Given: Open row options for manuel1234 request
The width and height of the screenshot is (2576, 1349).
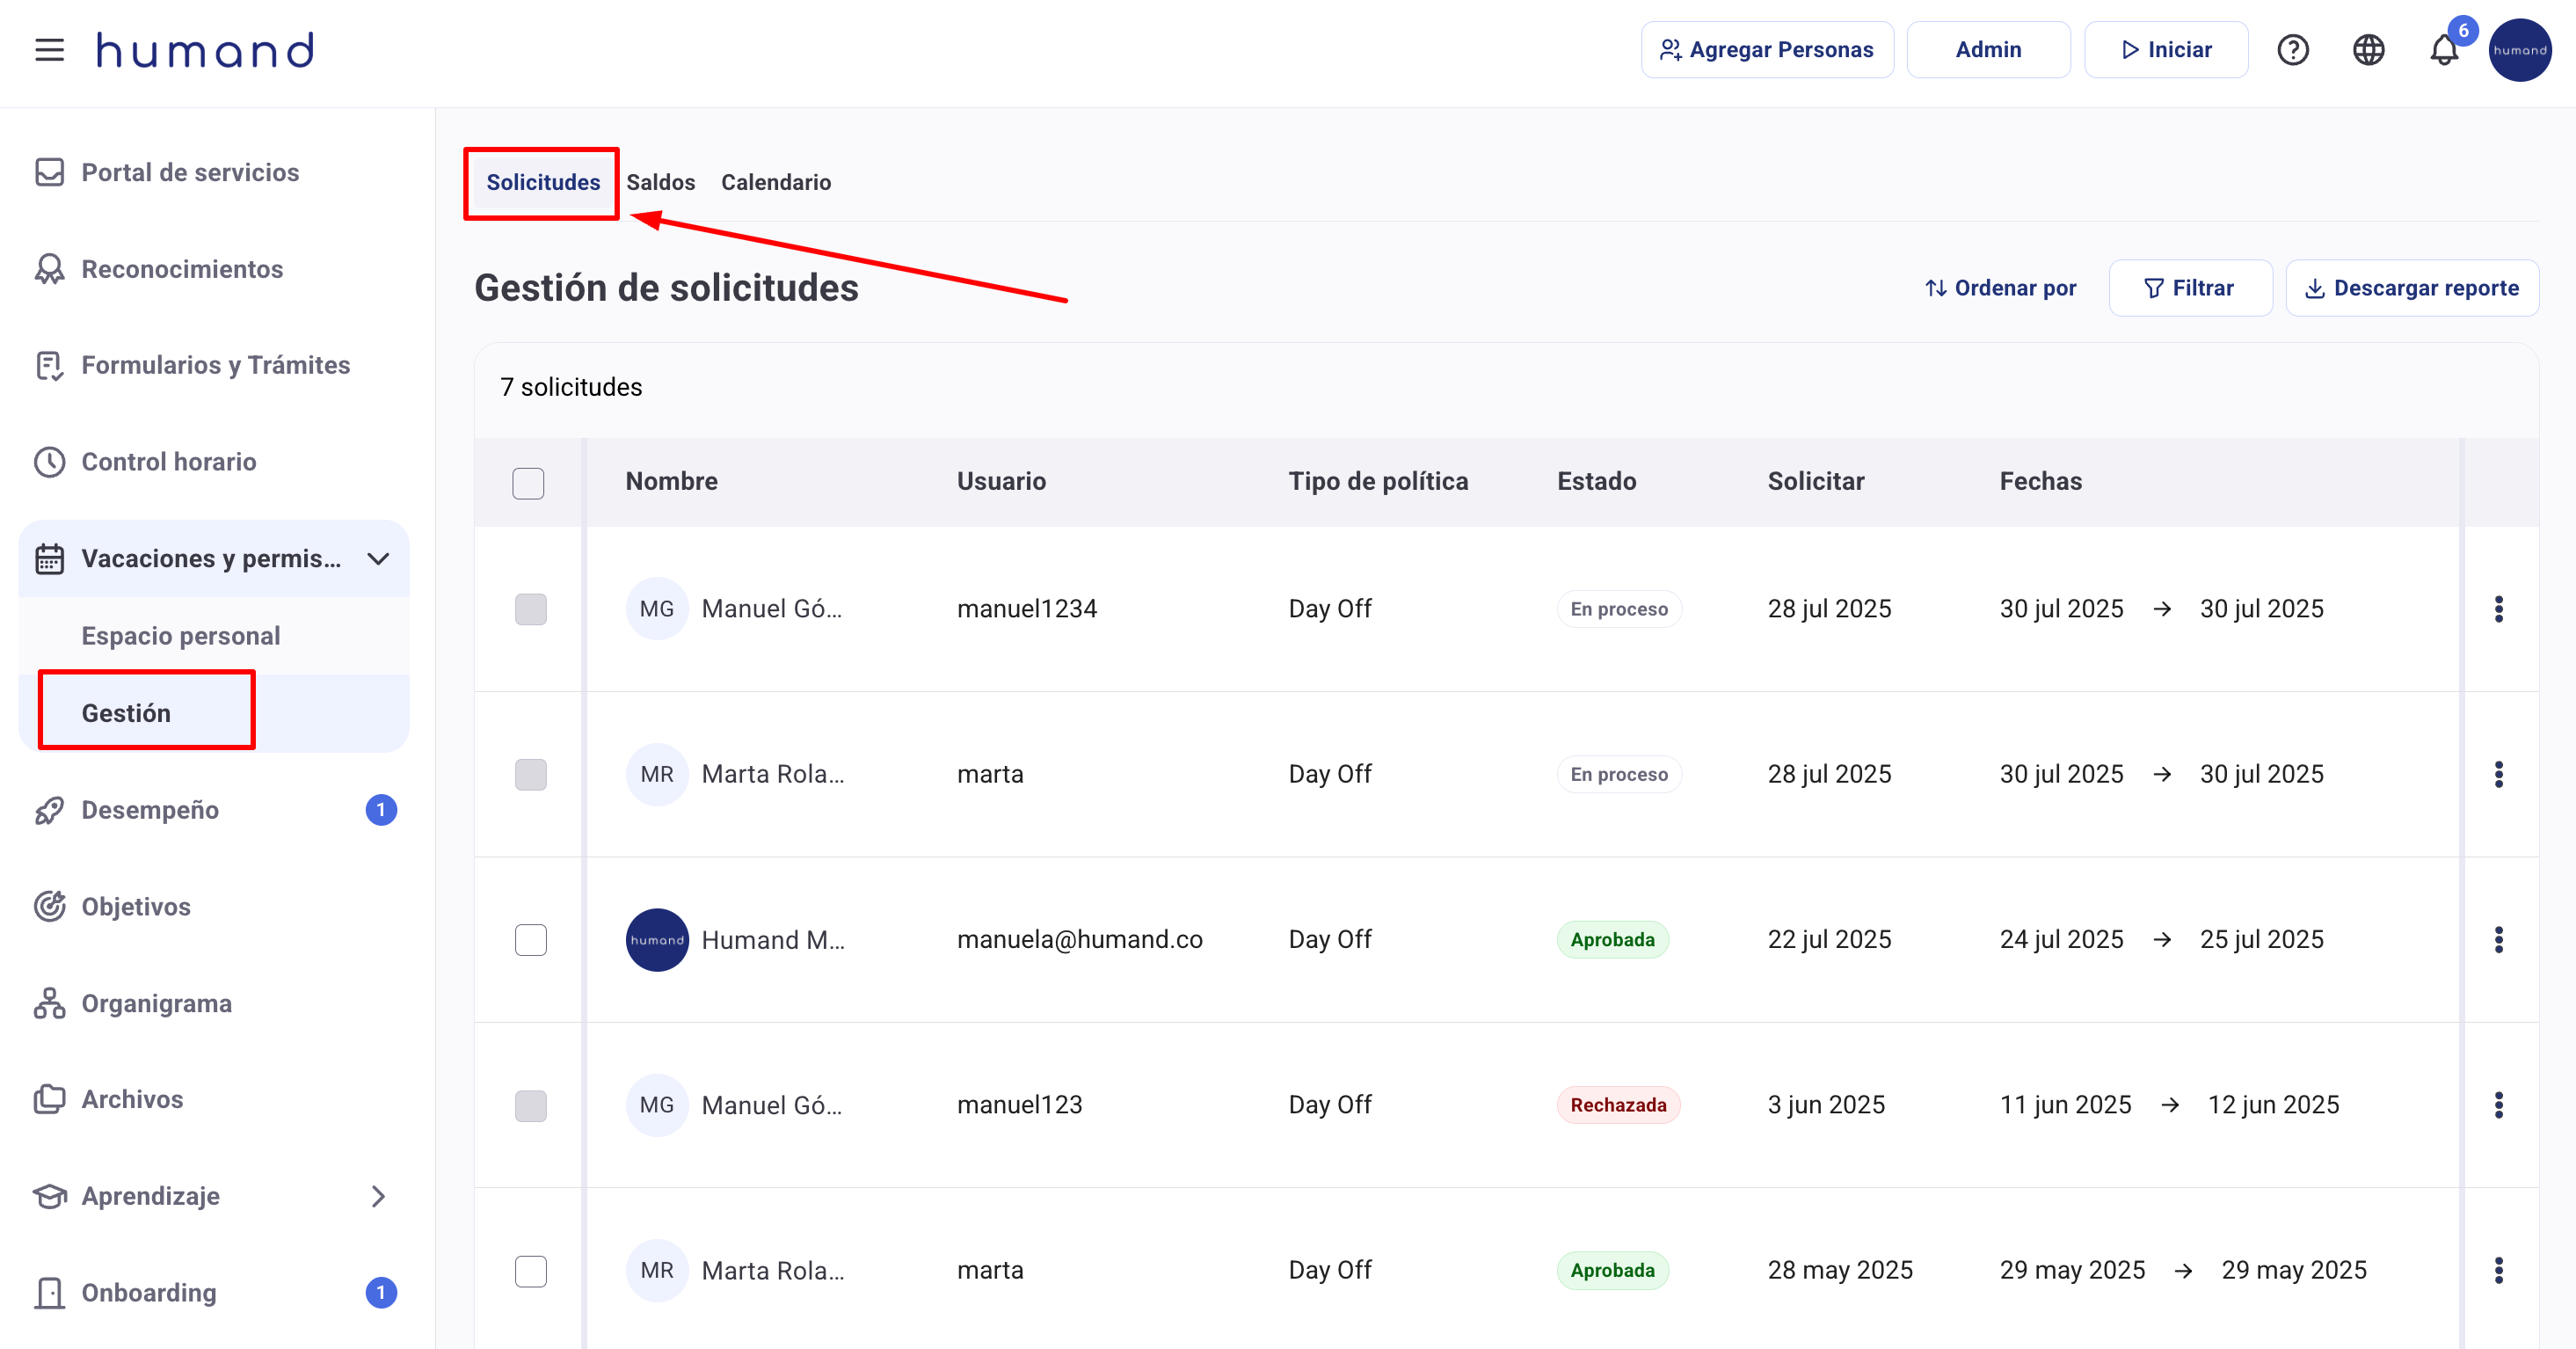Looking at the screenshot, I should [2497, 609].
